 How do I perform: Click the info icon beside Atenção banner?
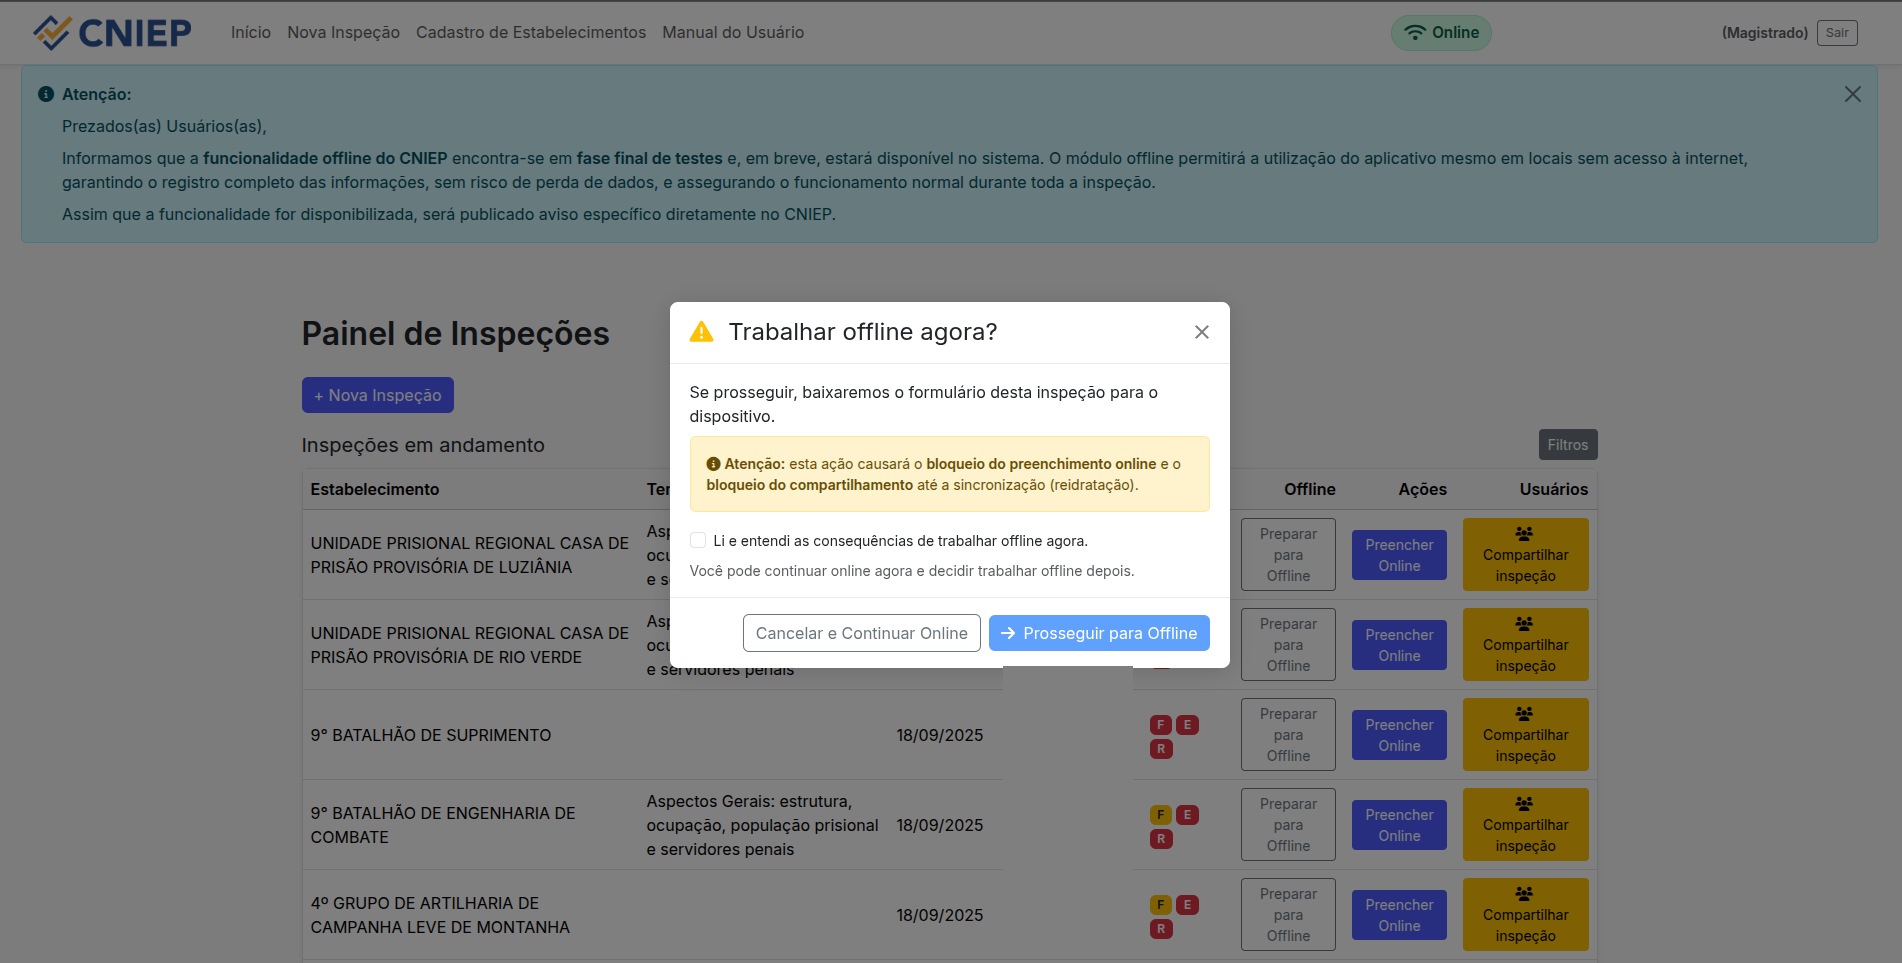point(46,94)
